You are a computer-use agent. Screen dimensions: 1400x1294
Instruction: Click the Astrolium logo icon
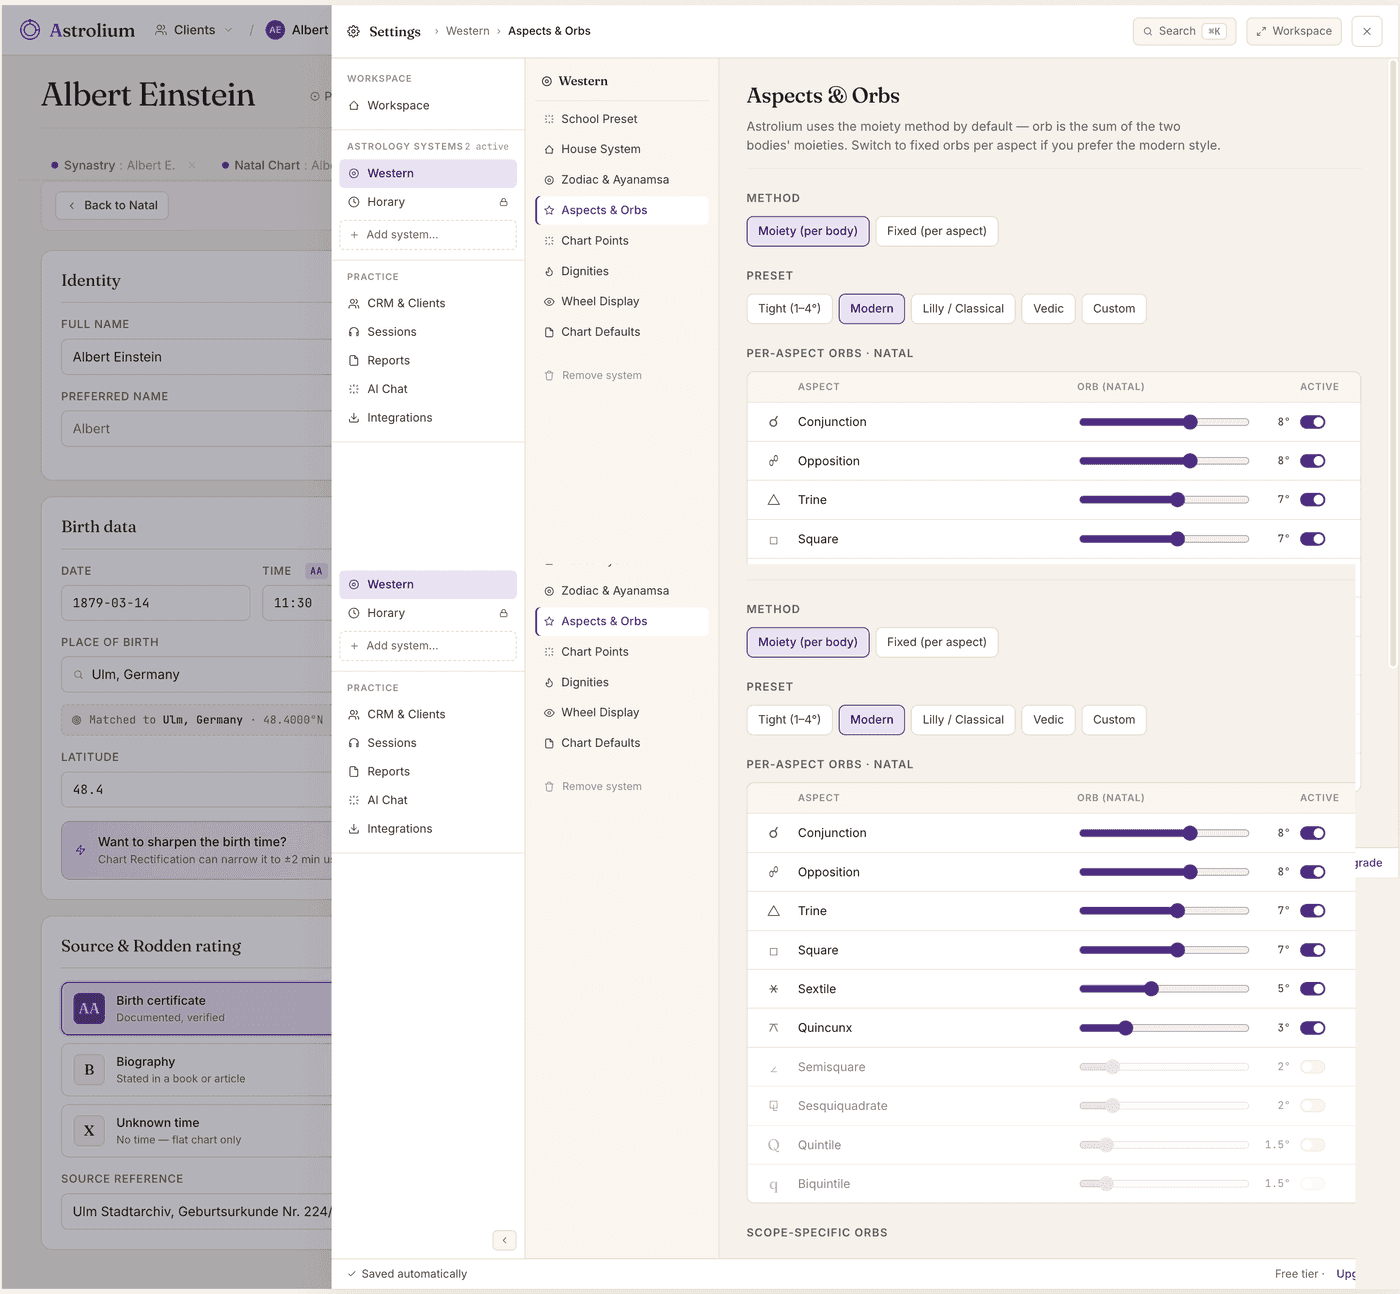click(30, 30)
